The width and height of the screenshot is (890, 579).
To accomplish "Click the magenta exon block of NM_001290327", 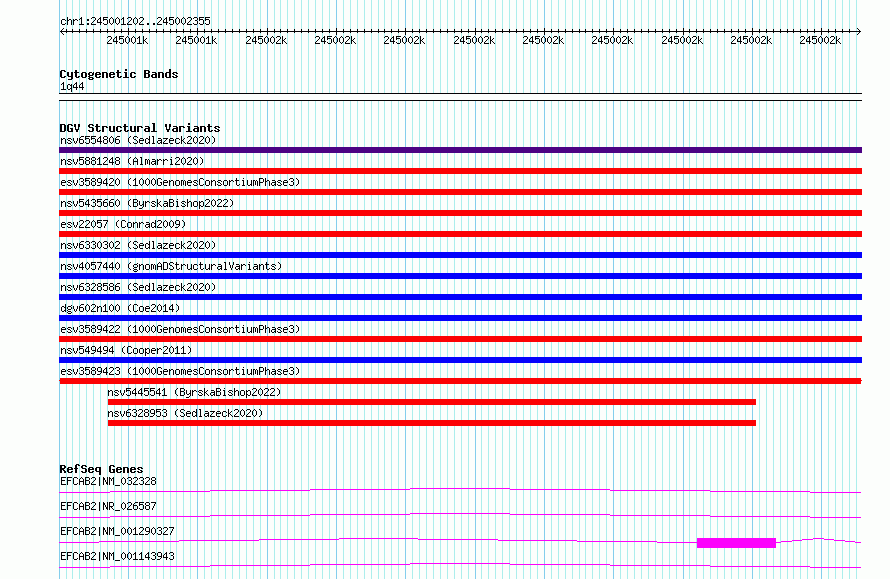I will [x=736, y=543].
